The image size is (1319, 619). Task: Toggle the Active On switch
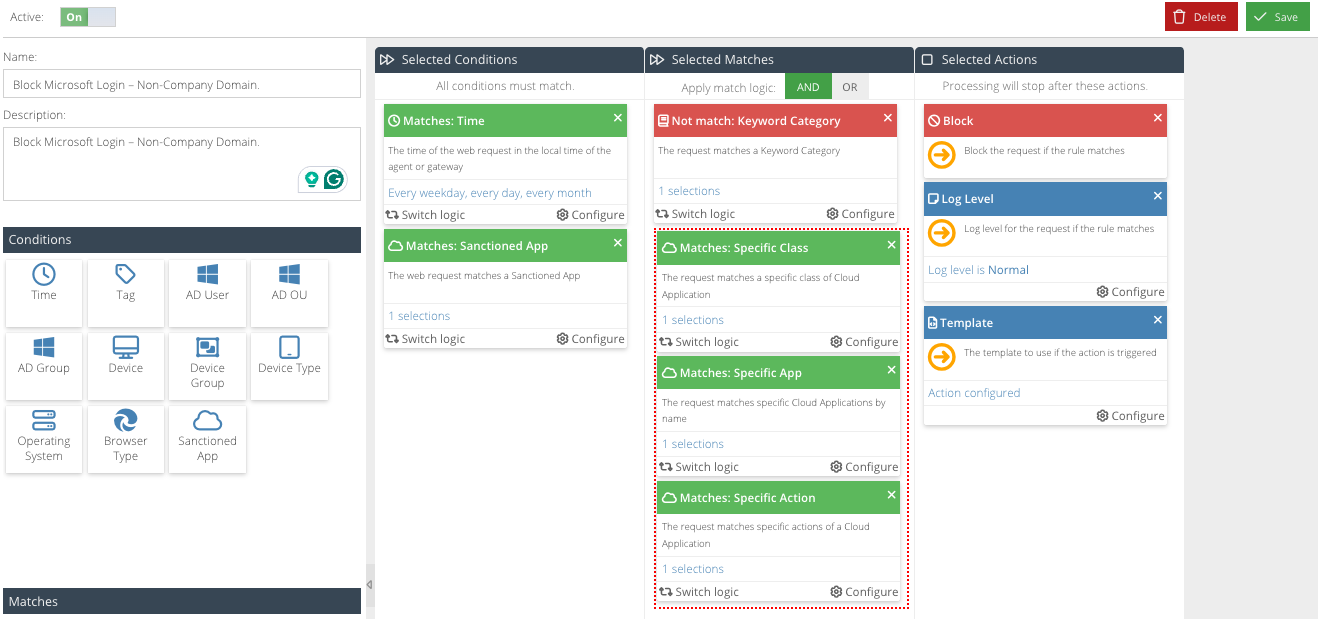88,17
